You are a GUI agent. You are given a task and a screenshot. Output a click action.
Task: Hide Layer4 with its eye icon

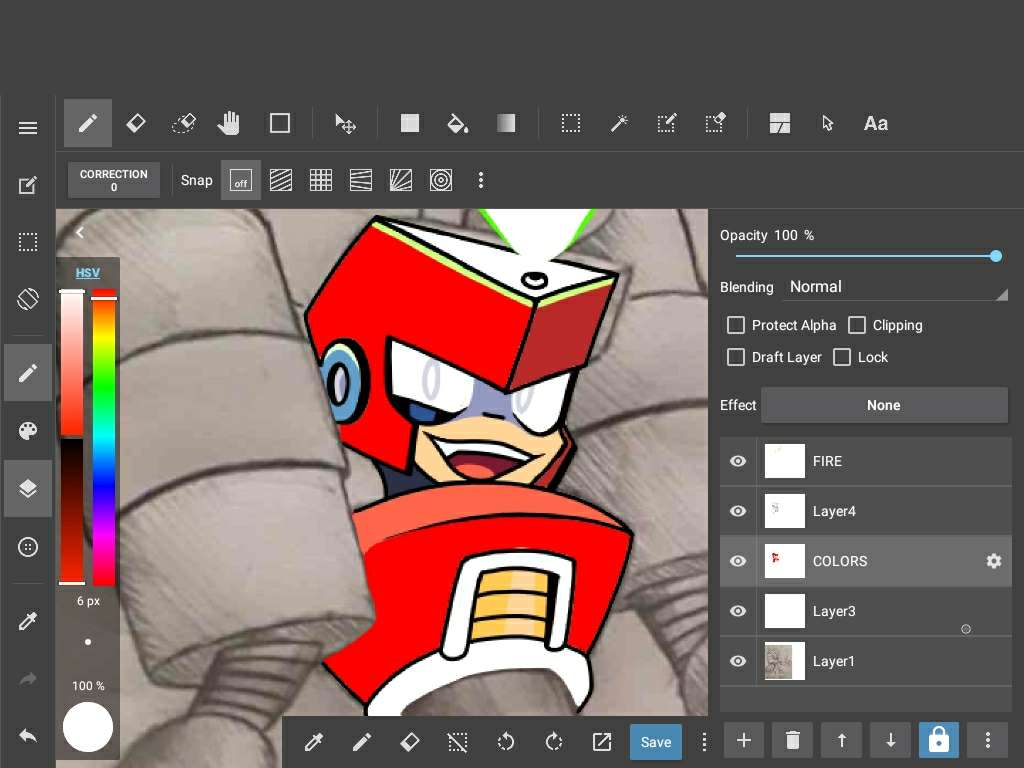[738, 511]
